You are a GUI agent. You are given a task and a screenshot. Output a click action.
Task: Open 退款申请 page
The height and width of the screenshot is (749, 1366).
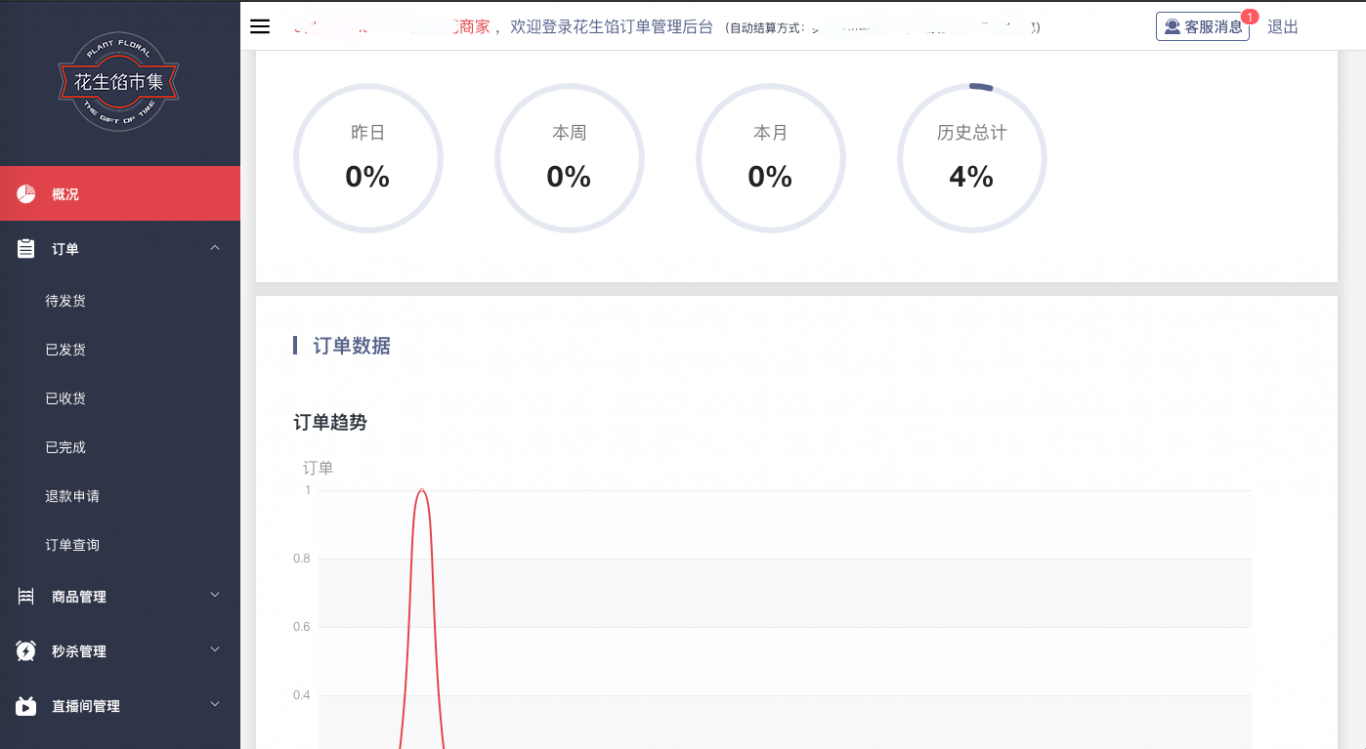[x=72, y=497]
